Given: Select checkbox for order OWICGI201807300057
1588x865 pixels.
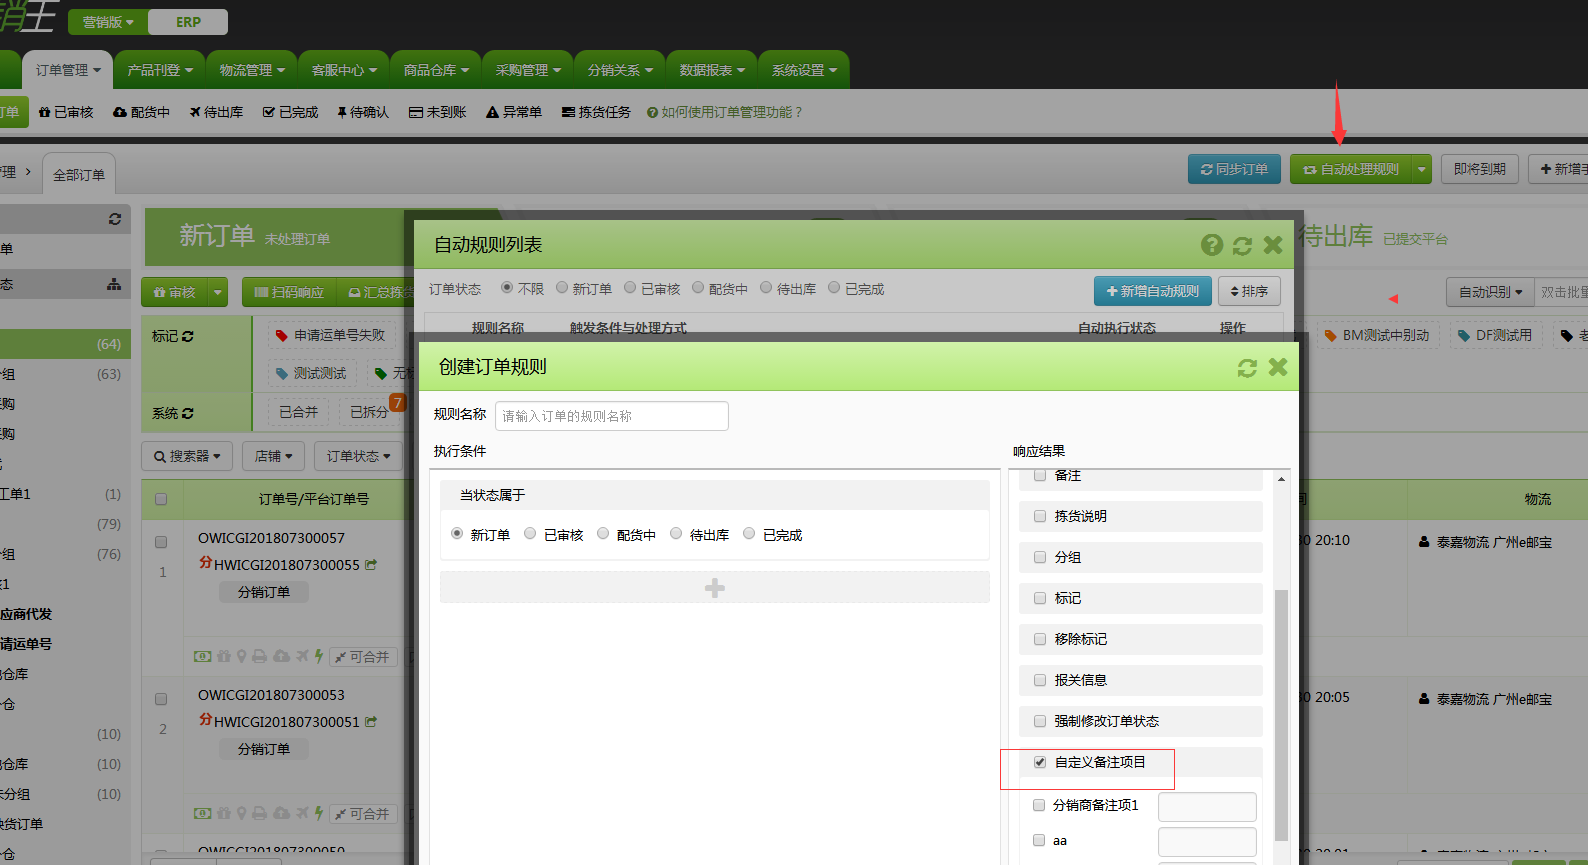Looking at the screenshot, I should [x=161, y=542].
